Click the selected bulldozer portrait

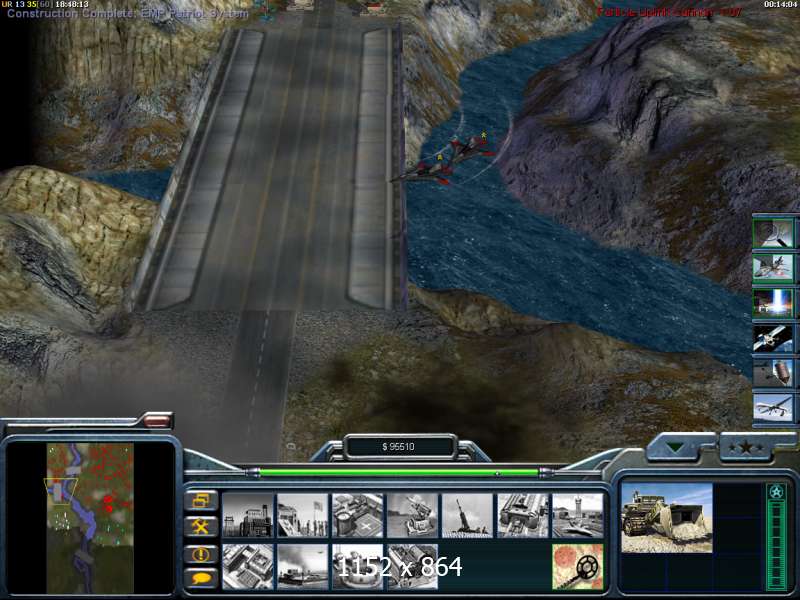(x=666, y=518)
